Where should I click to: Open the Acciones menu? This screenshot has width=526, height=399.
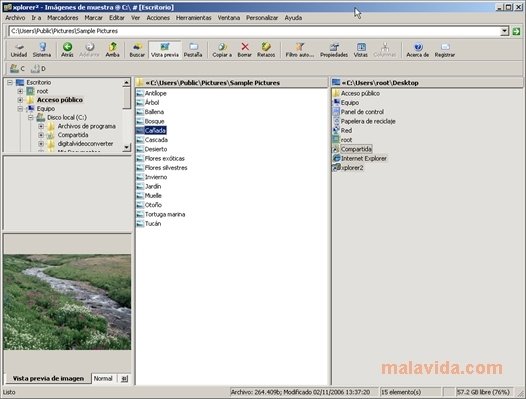[158, 18]
